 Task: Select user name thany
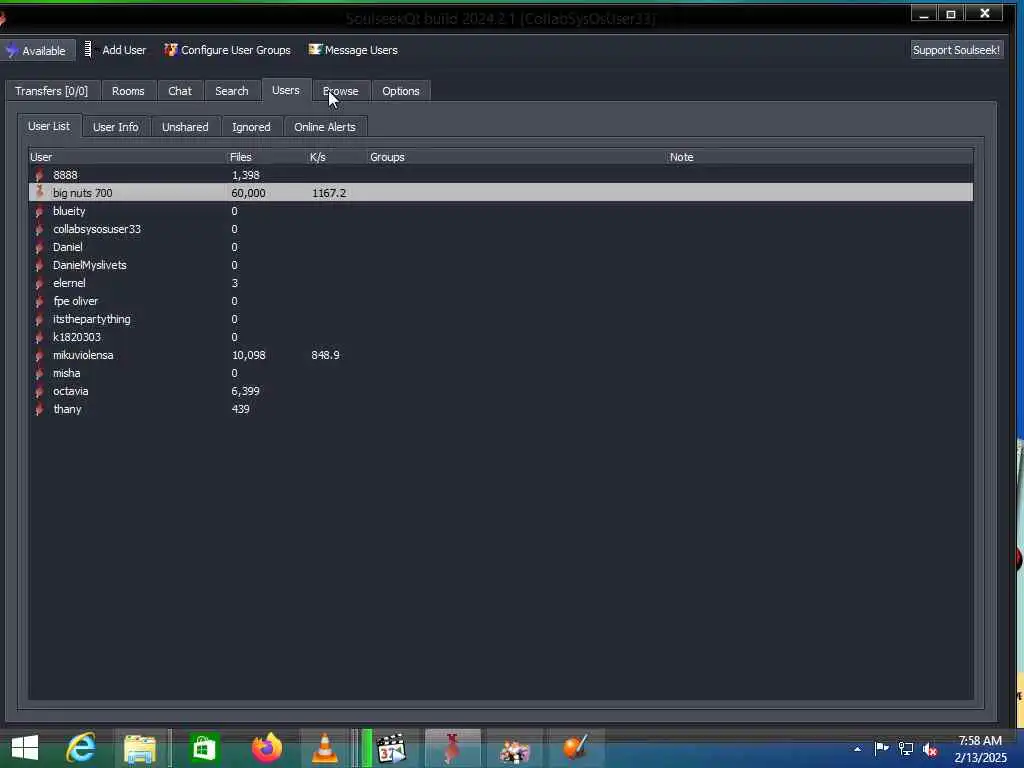click(x=67, y=409)
